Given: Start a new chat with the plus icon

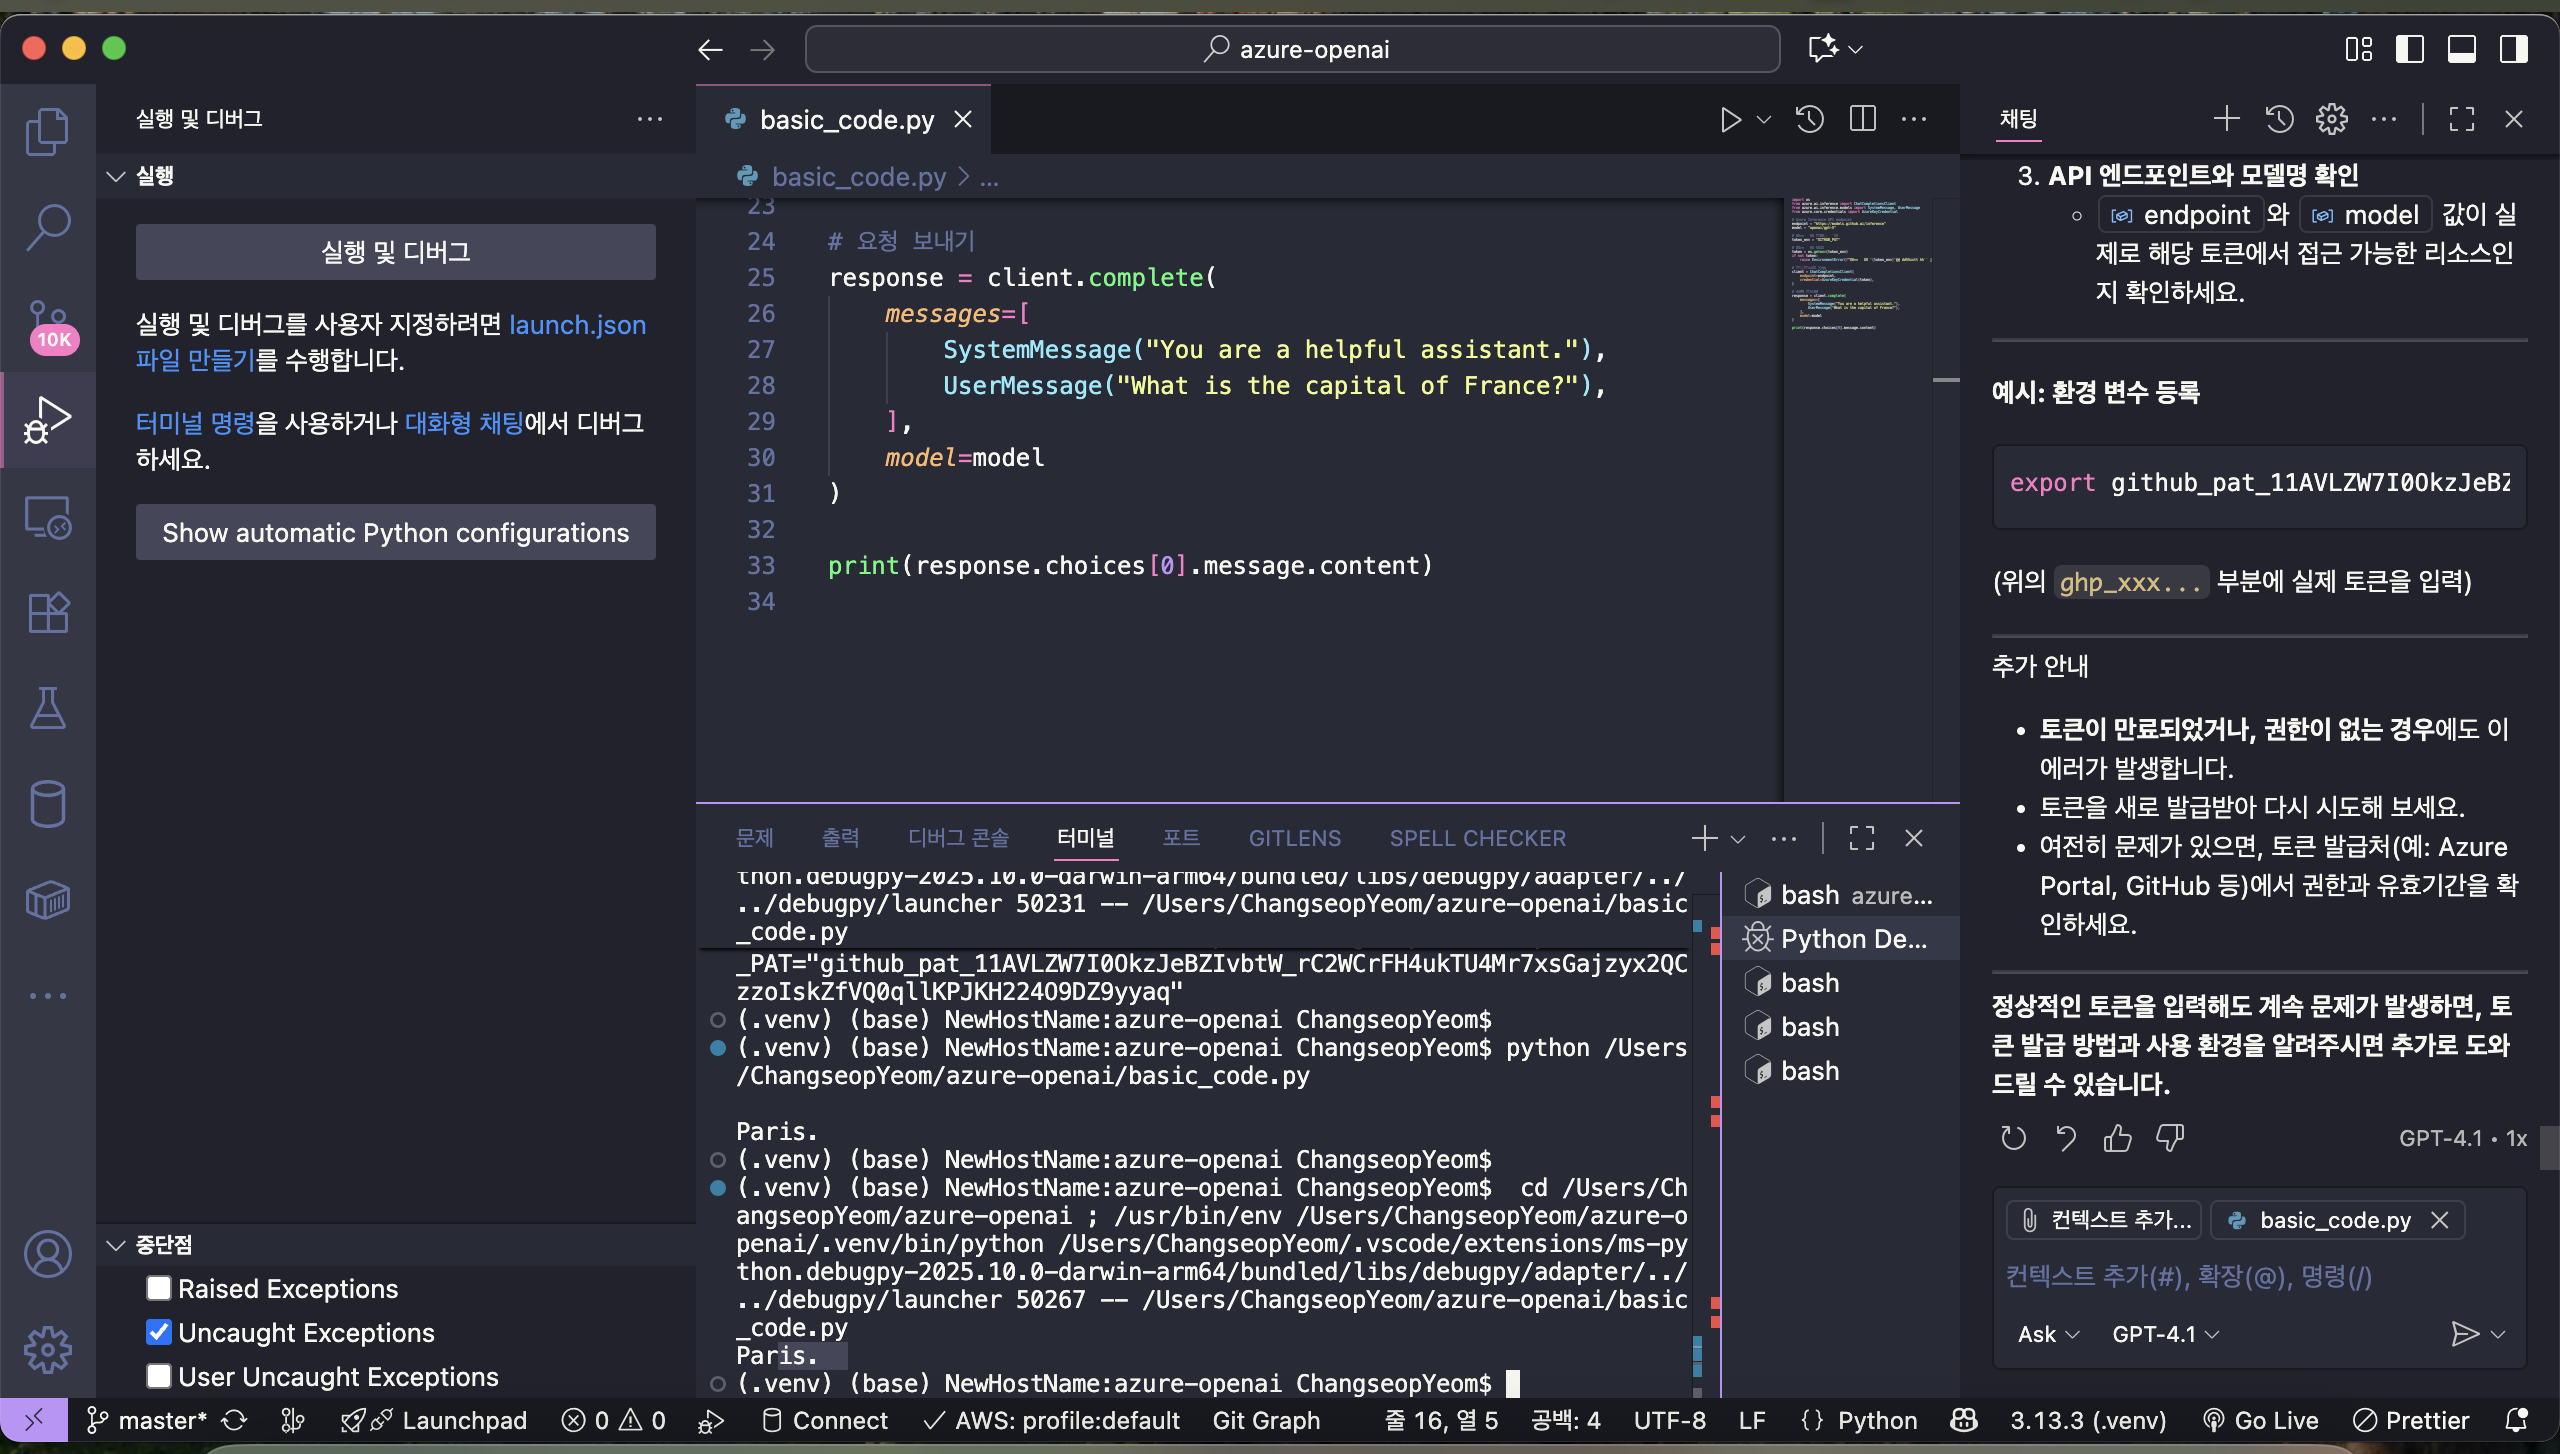Looking at the screenshot, I should (2226, 120).
